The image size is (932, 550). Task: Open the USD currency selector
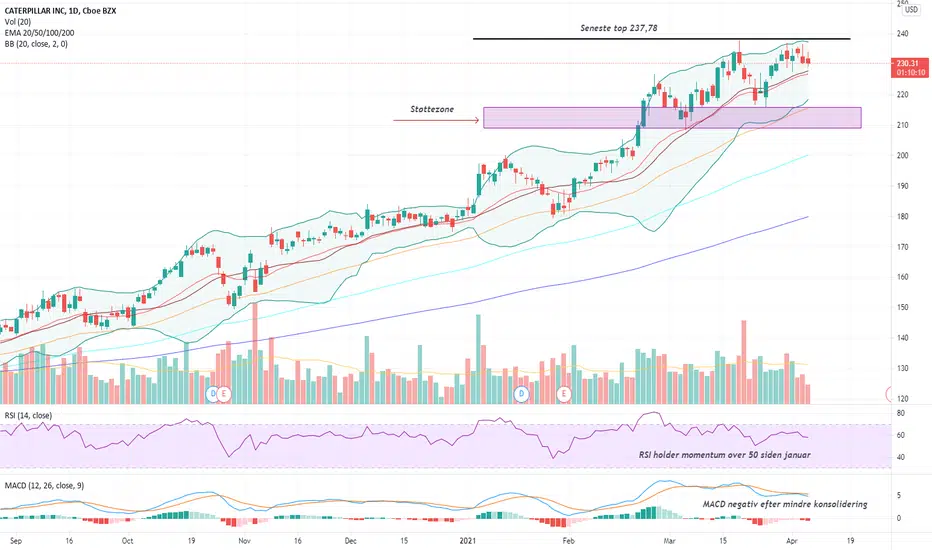click(x=911, y=10)
